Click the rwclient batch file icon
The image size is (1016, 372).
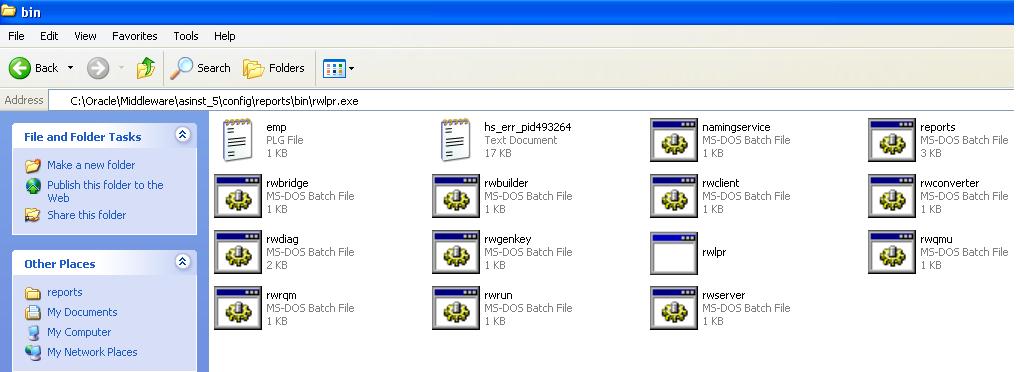pyautogui.click(x=674, y=196)
